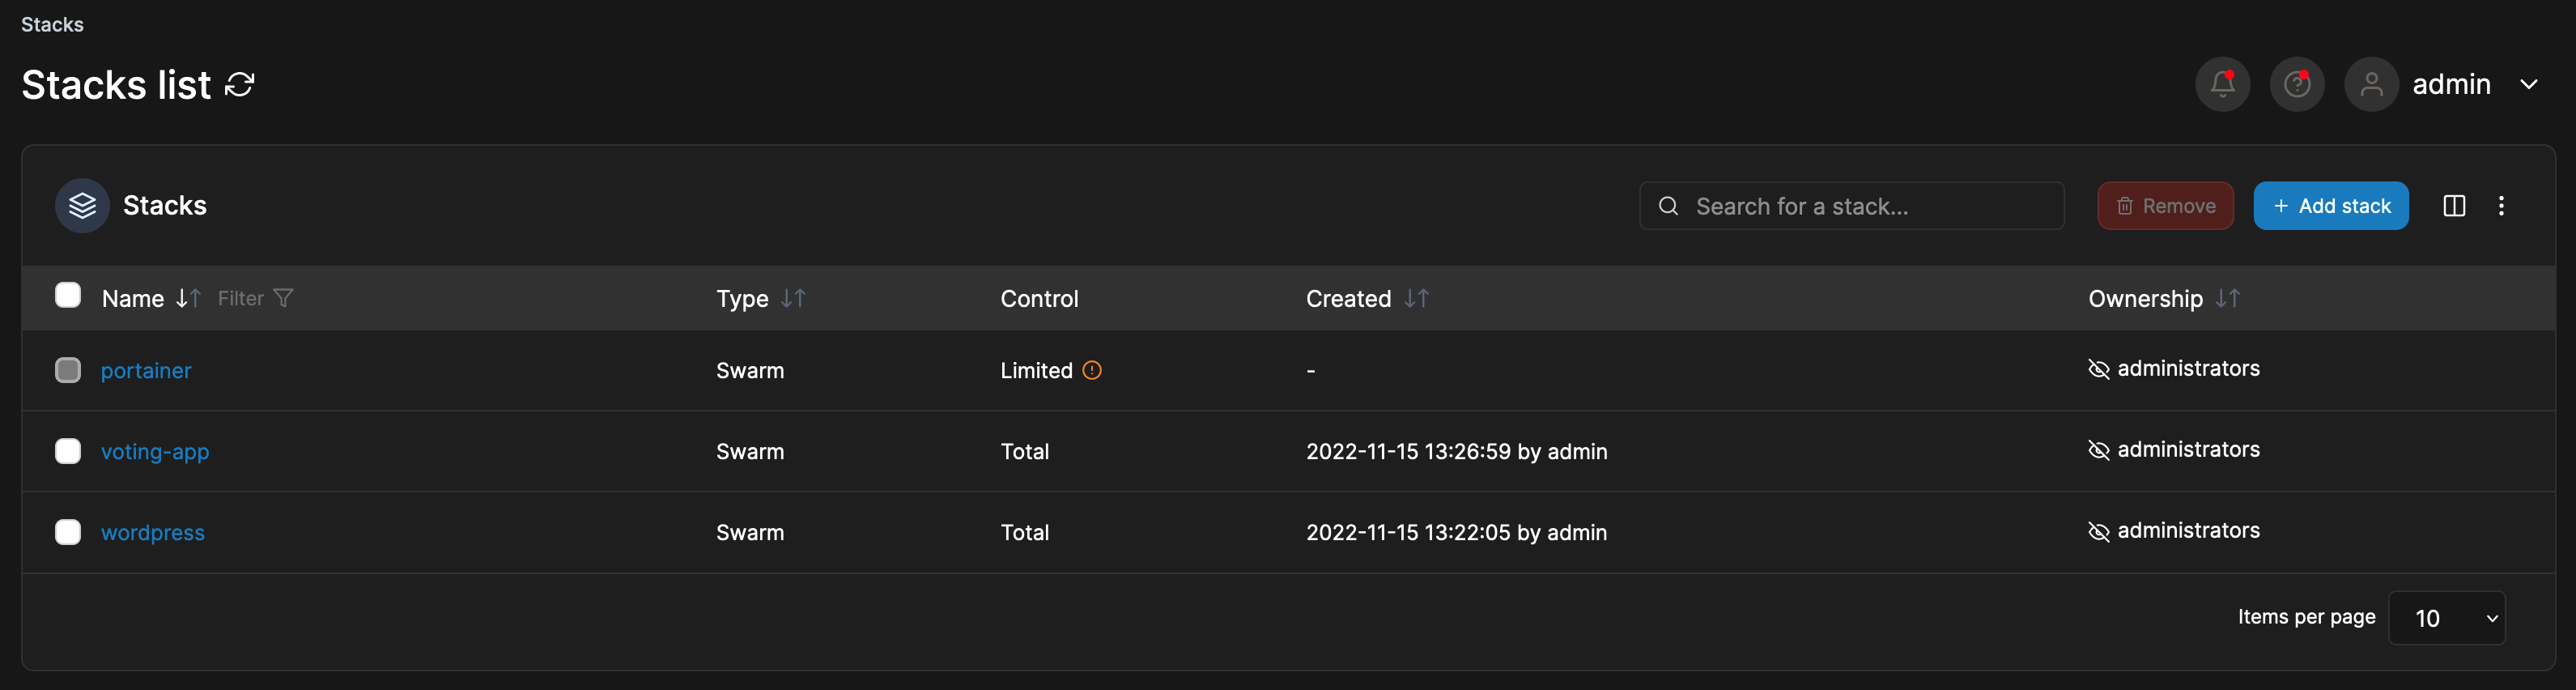Open the table options kebab menu
2576x690 pixels.
[2502, 205]
